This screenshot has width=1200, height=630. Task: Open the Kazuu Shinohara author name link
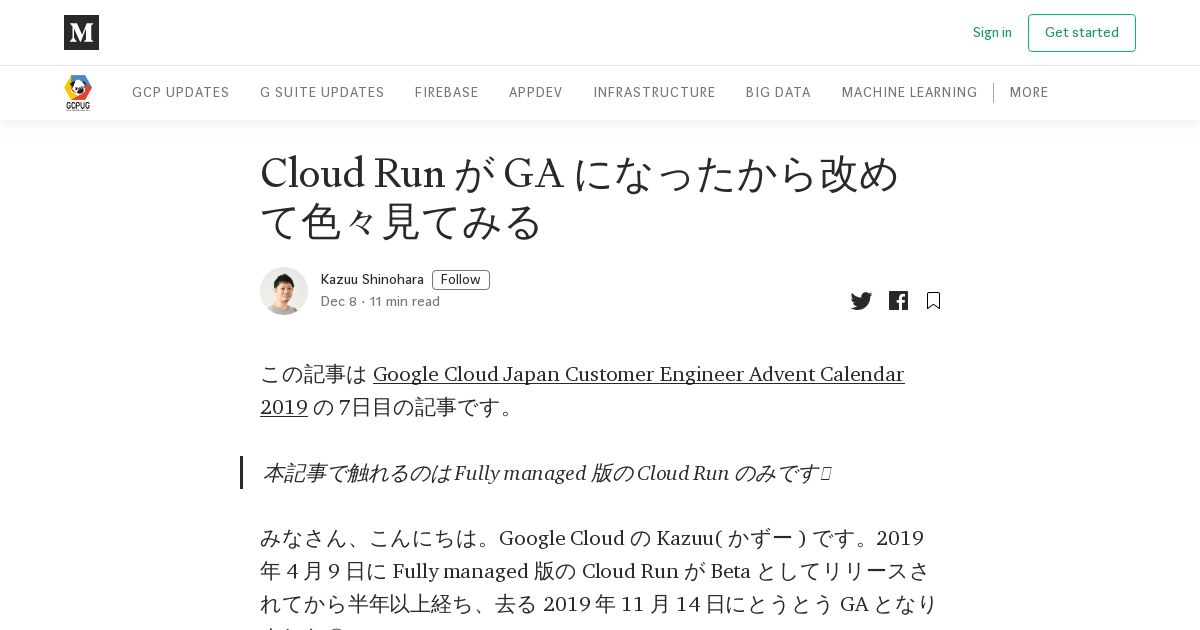(372, 280)
